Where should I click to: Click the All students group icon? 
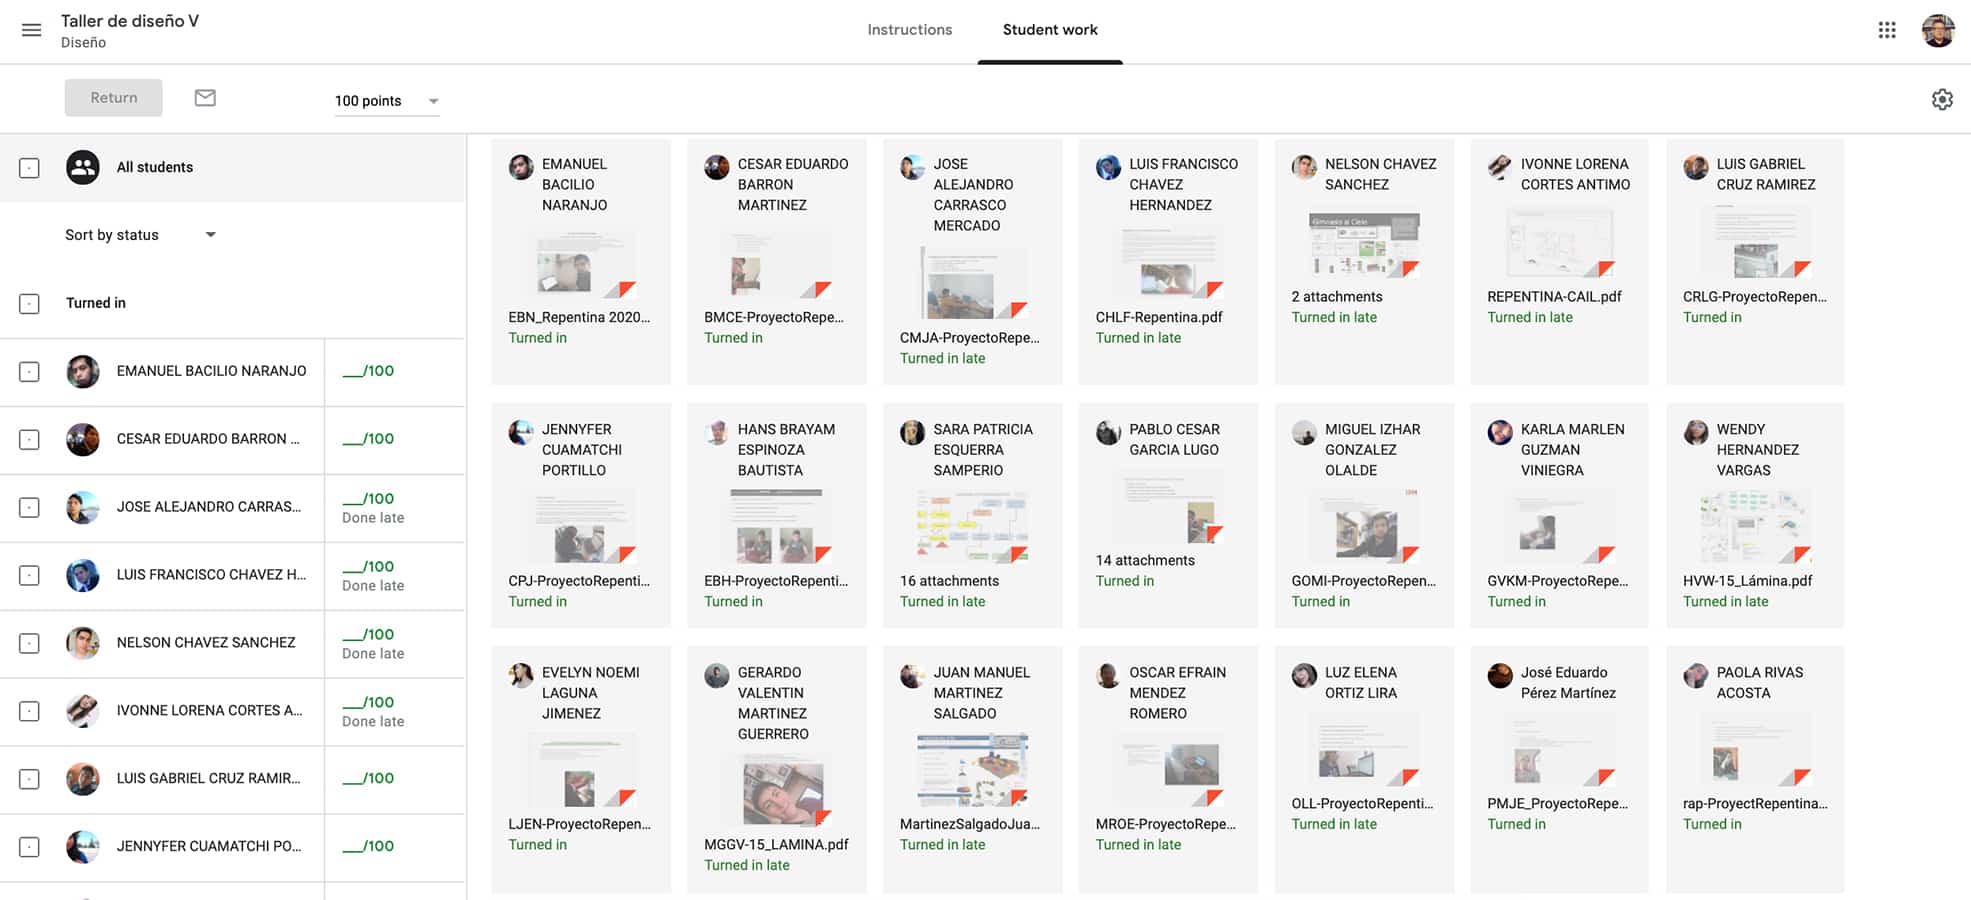[83, 167]
